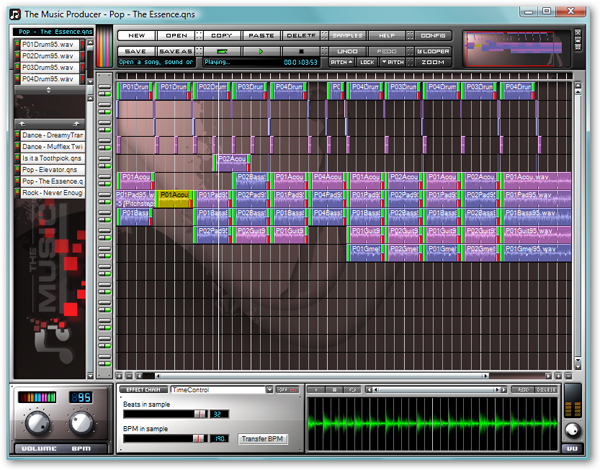The width and height of the screenshot is (600, 470).
Task: Toggle loop in the waveform preview panel
Action: (x=352, y=390)
